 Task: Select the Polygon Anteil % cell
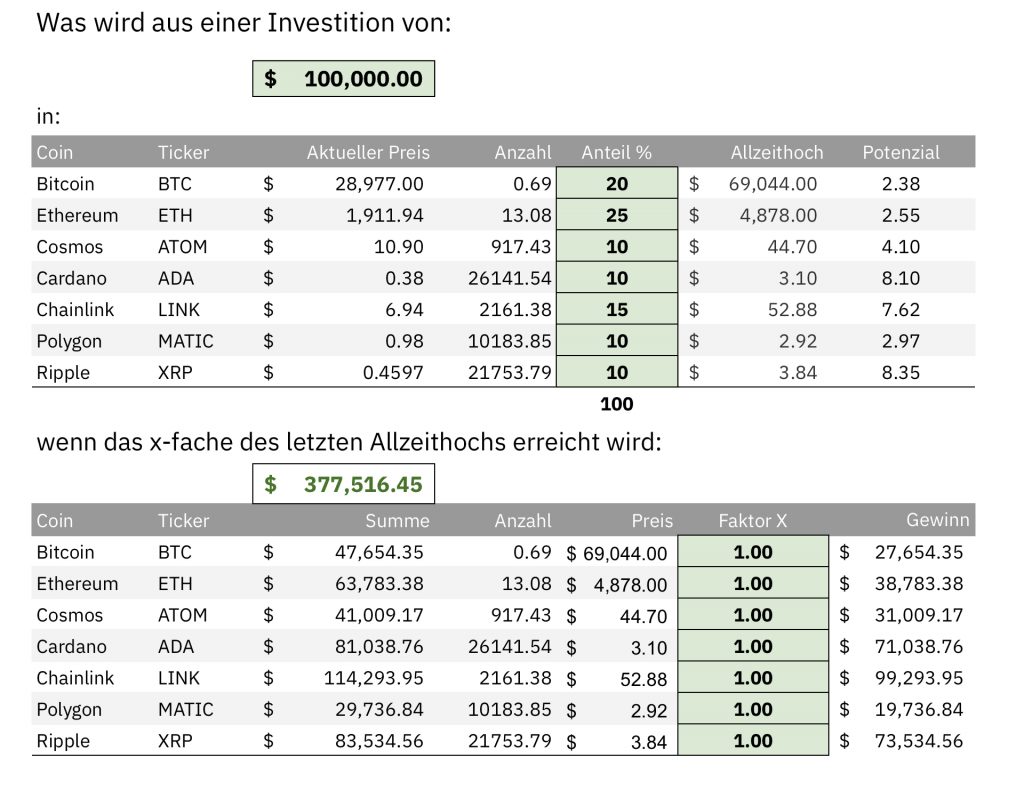click(x=616, y=340)
